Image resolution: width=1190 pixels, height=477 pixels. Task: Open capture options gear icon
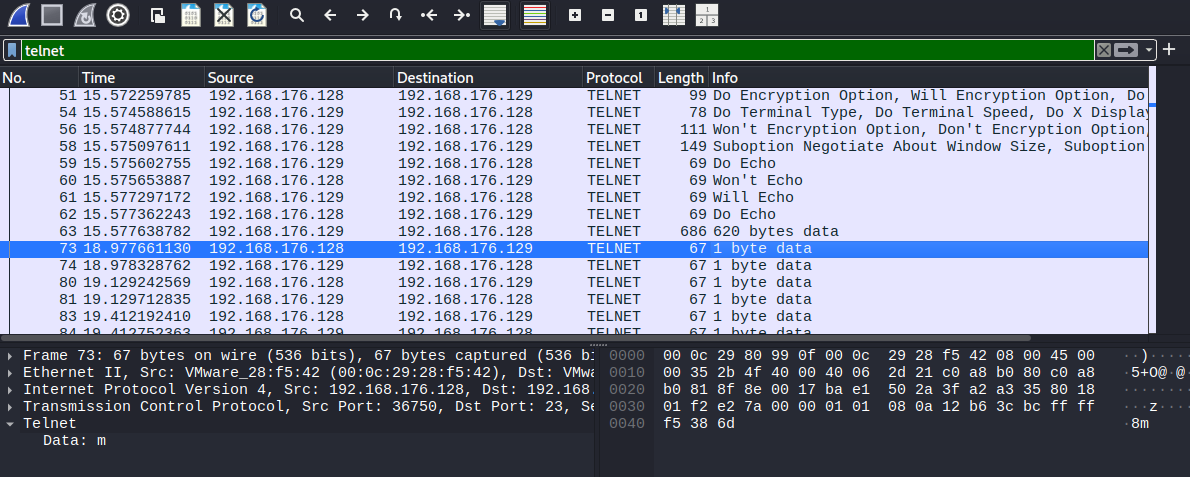click(118, 15)
